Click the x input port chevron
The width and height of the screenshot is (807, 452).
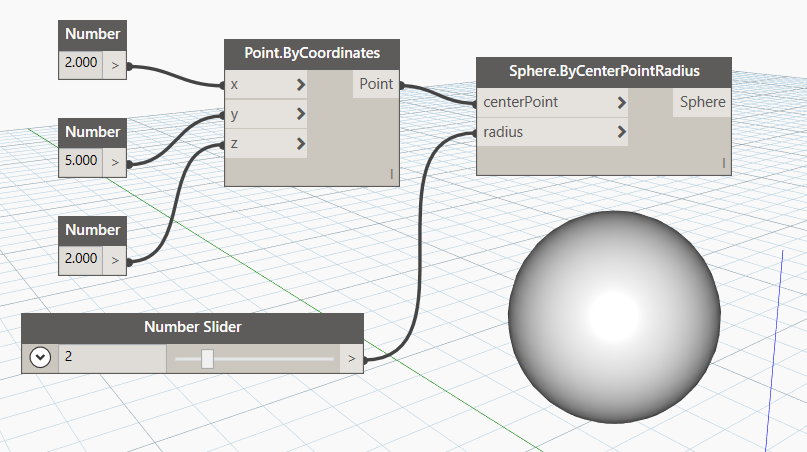pos(301,84)
